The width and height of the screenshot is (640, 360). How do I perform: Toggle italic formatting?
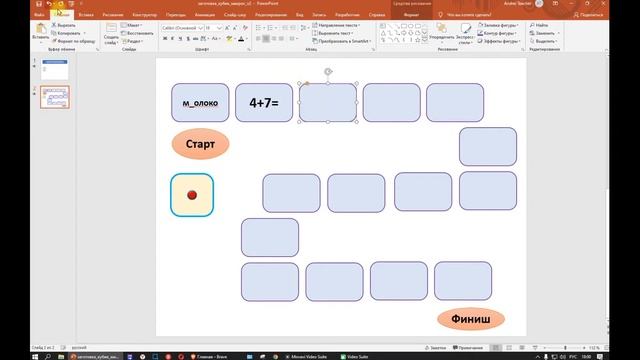[173, 39]
